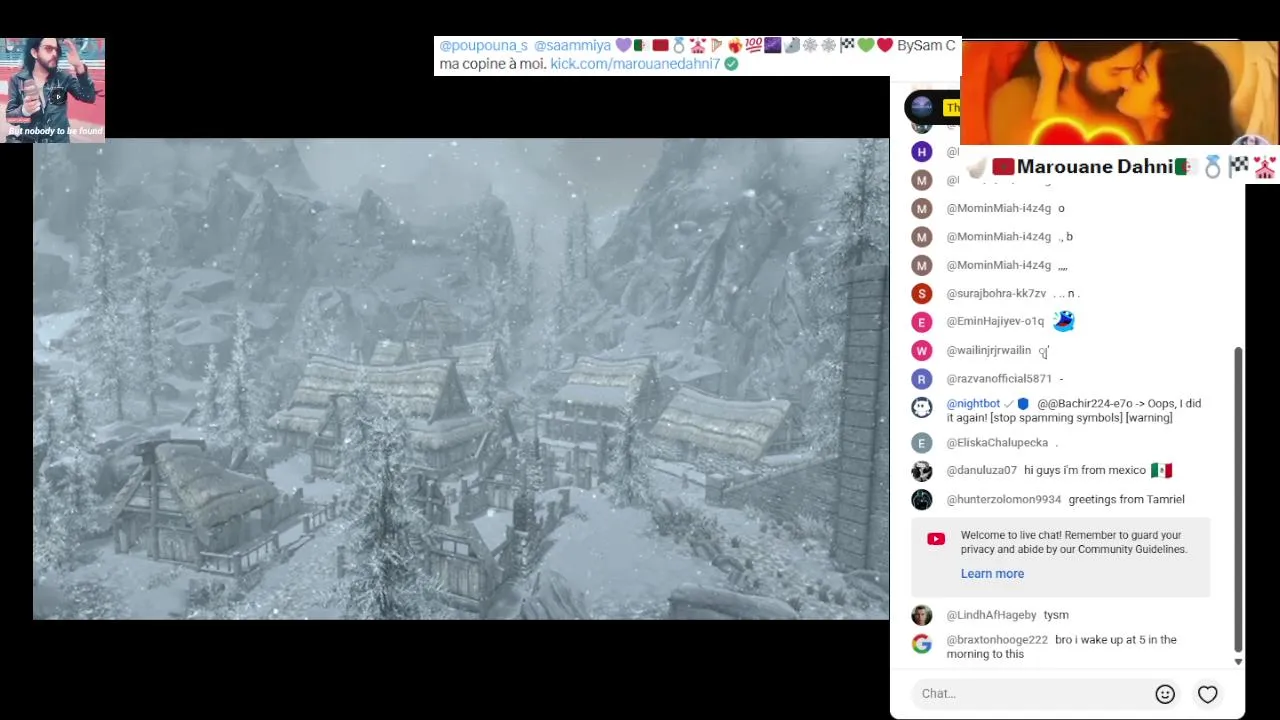Viewport: 1280px width, 720px height.
Task: Click the 'BySam C' text in banner
Action: point(926,46)
